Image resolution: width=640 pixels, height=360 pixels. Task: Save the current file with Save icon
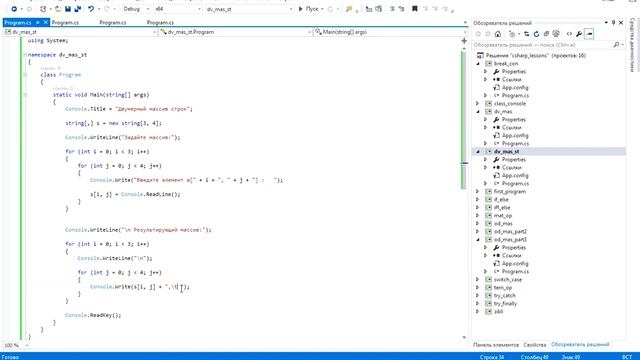68,9
